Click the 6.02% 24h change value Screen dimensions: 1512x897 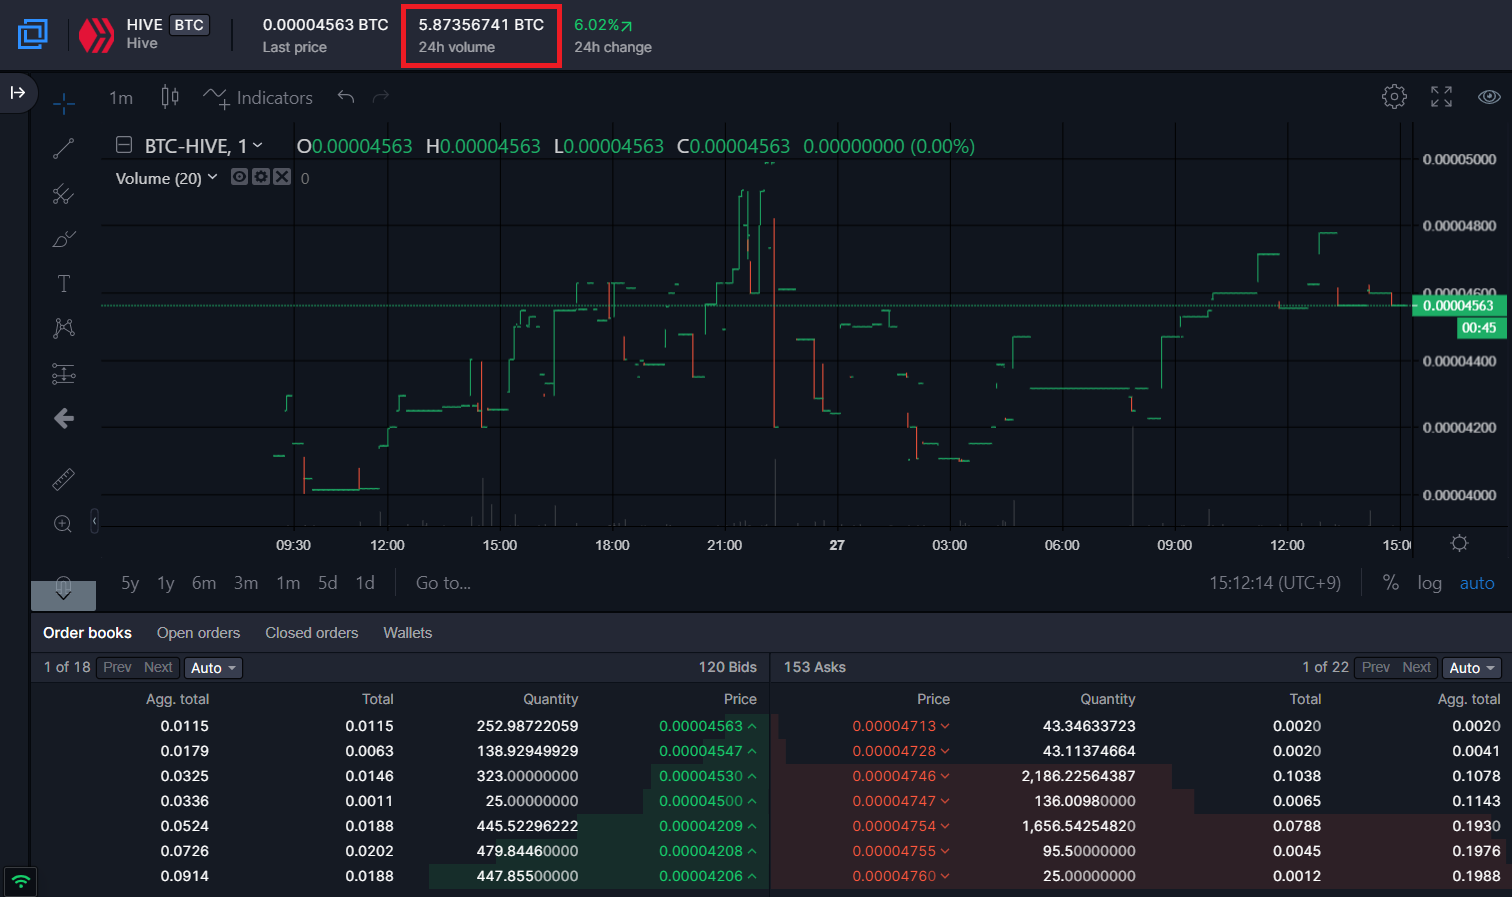coord(603,25)
